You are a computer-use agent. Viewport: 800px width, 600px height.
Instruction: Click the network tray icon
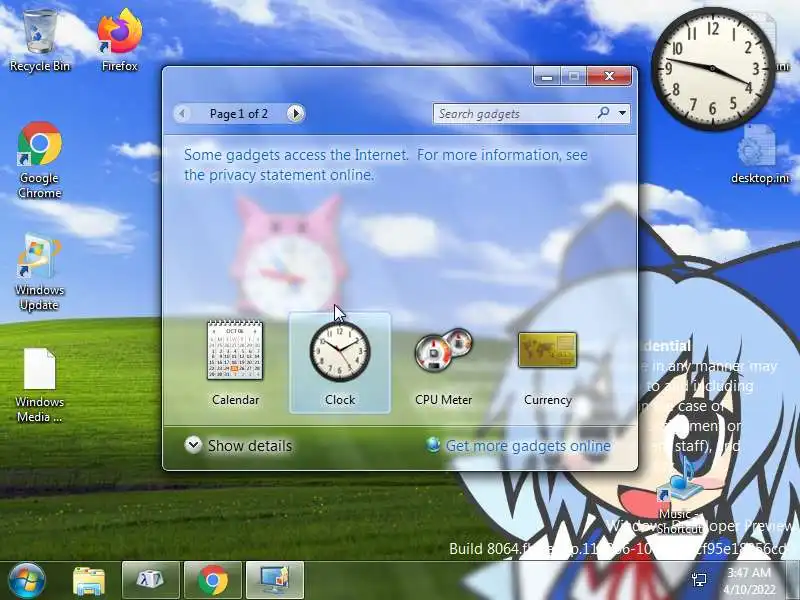(699, 580)
